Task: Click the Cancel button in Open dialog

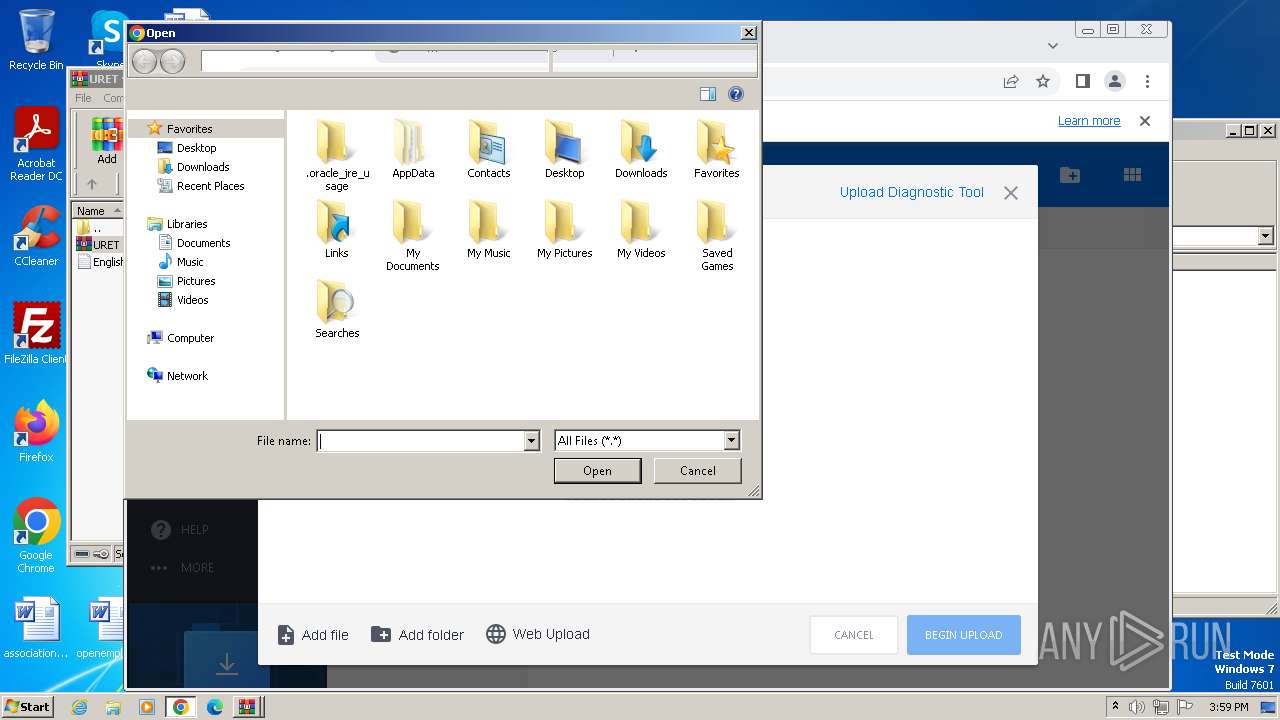Action: click(x=697, y=471)
